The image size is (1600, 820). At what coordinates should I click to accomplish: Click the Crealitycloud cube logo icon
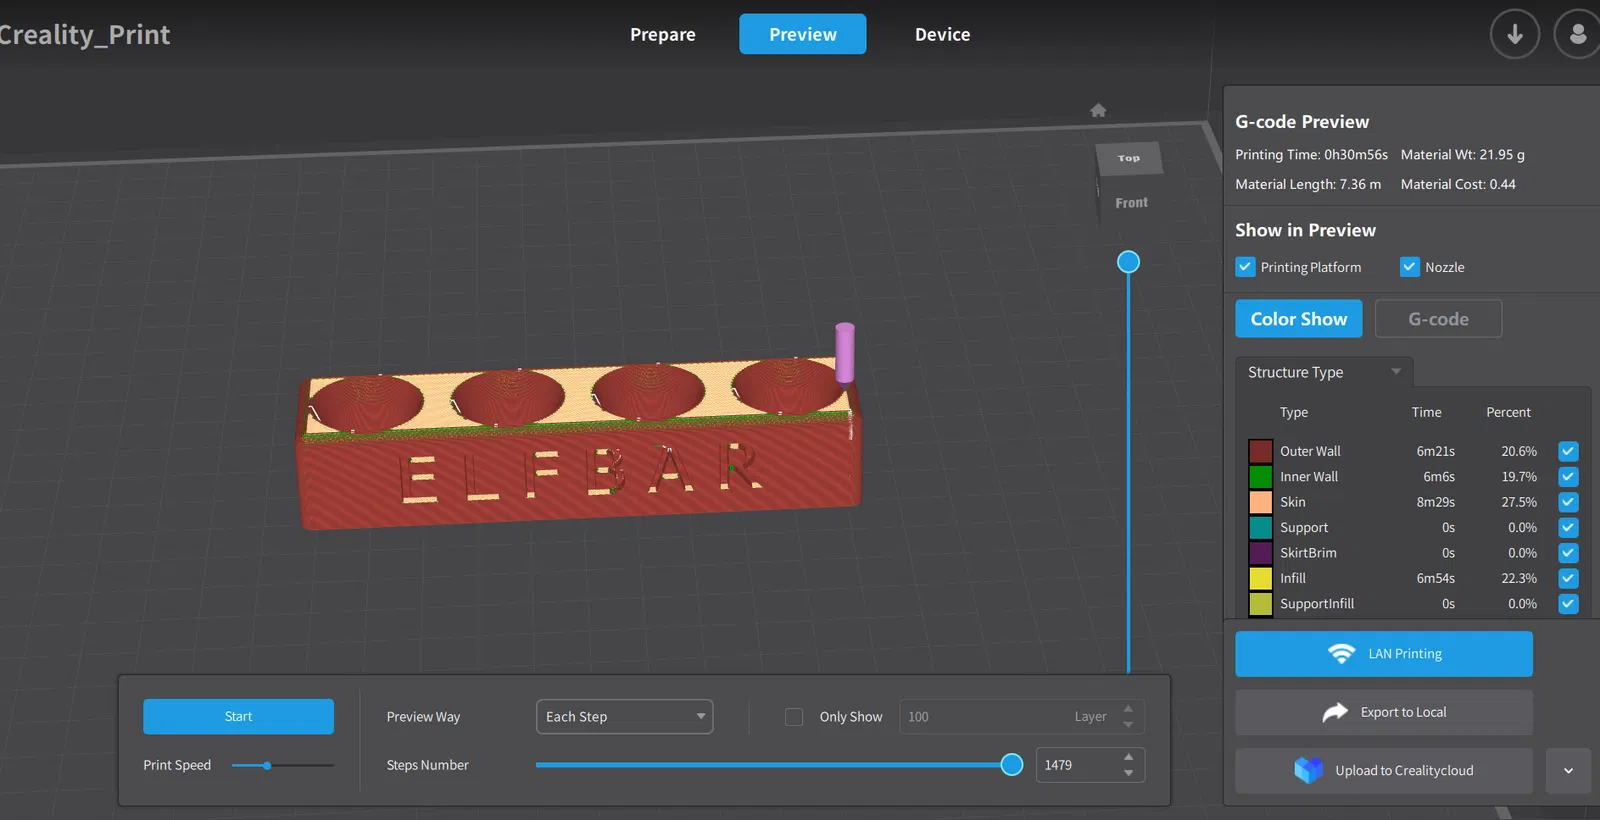pyautogui.click(x=1308, y=770)
